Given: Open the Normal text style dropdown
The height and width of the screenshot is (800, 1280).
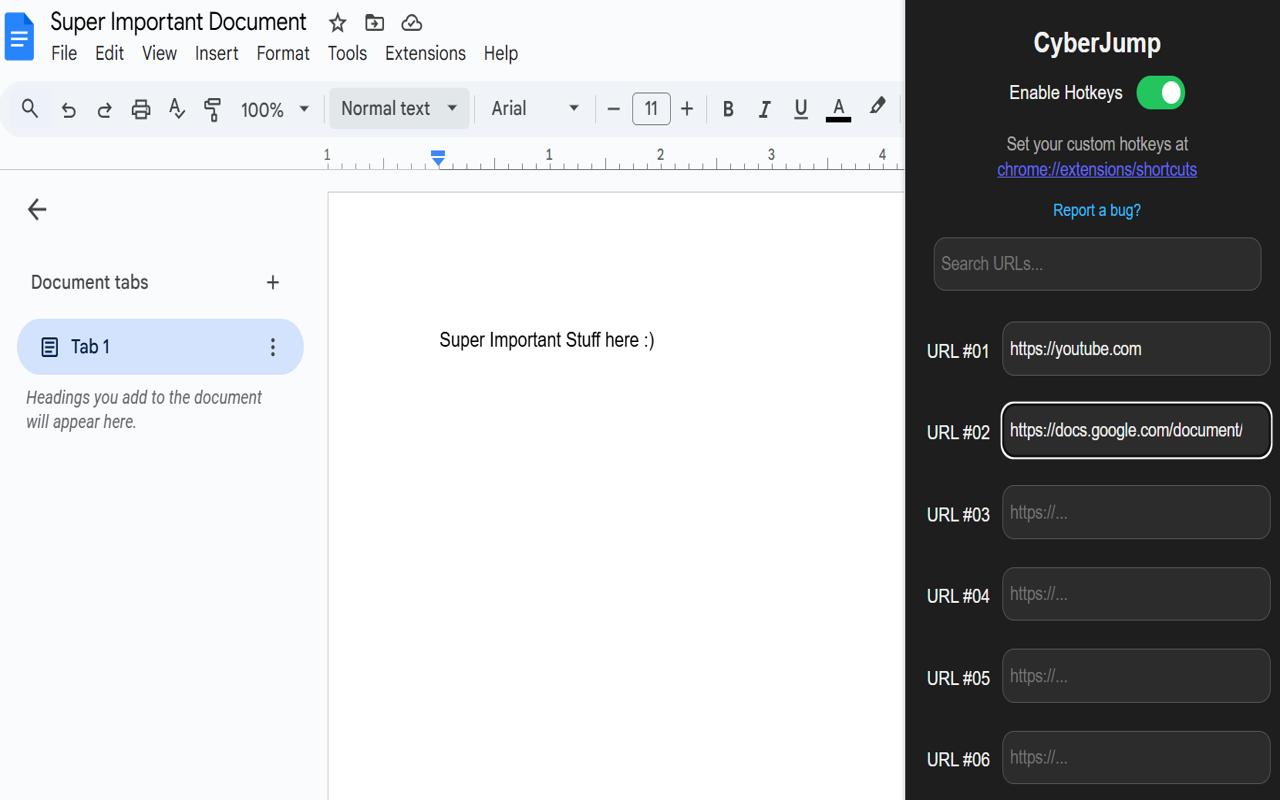Looking at the screenshot, I should point(399,109).
